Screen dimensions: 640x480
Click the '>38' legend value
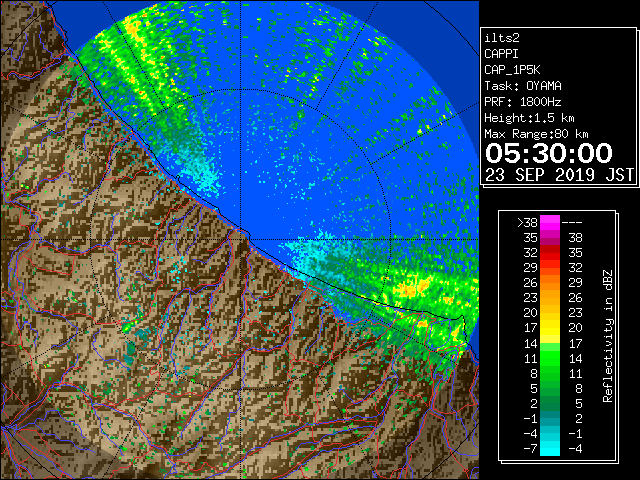[x=527, y=223]
